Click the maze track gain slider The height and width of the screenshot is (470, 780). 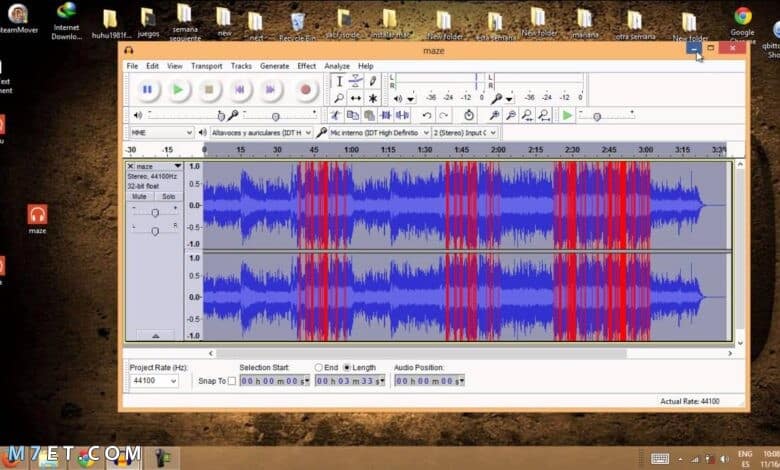[155, 212]
